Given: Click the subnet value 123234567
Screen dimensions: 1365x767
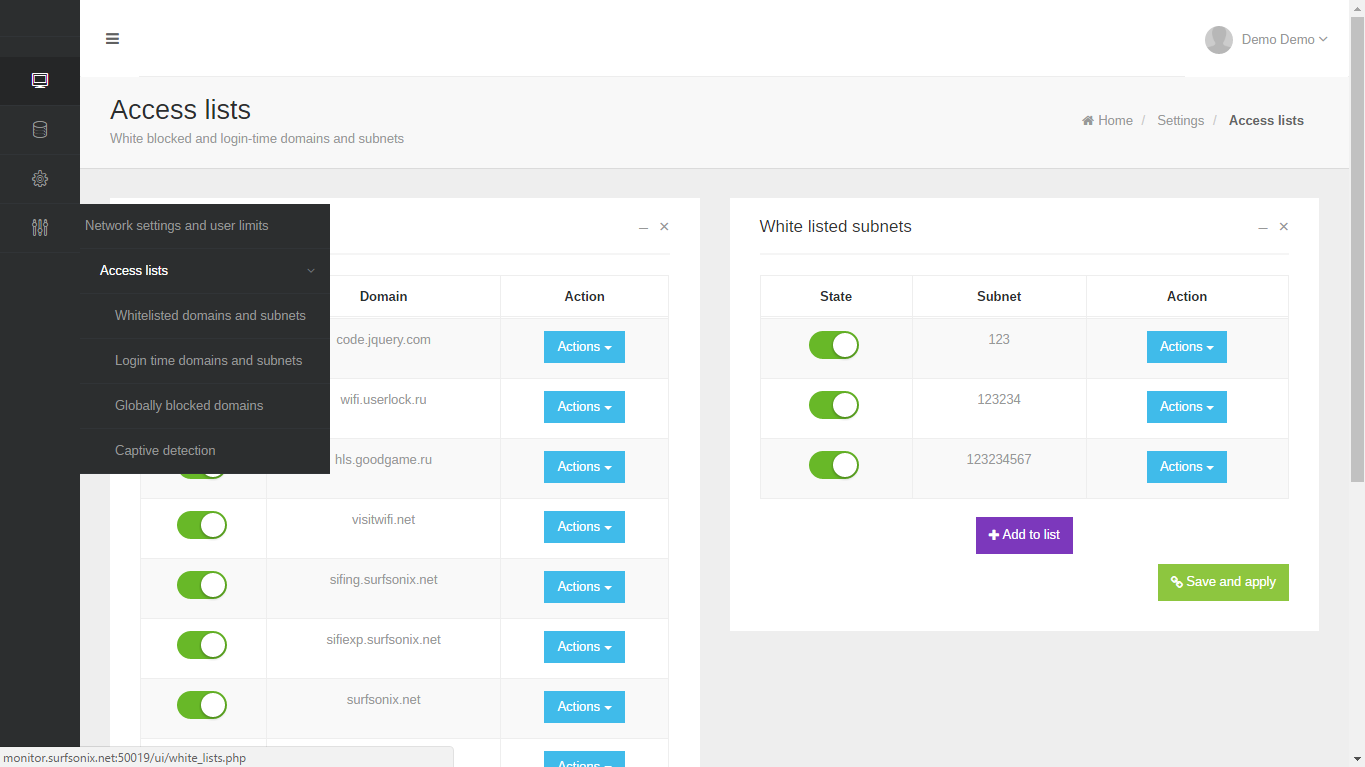Looking at the screenshot, I should (999, 460).
